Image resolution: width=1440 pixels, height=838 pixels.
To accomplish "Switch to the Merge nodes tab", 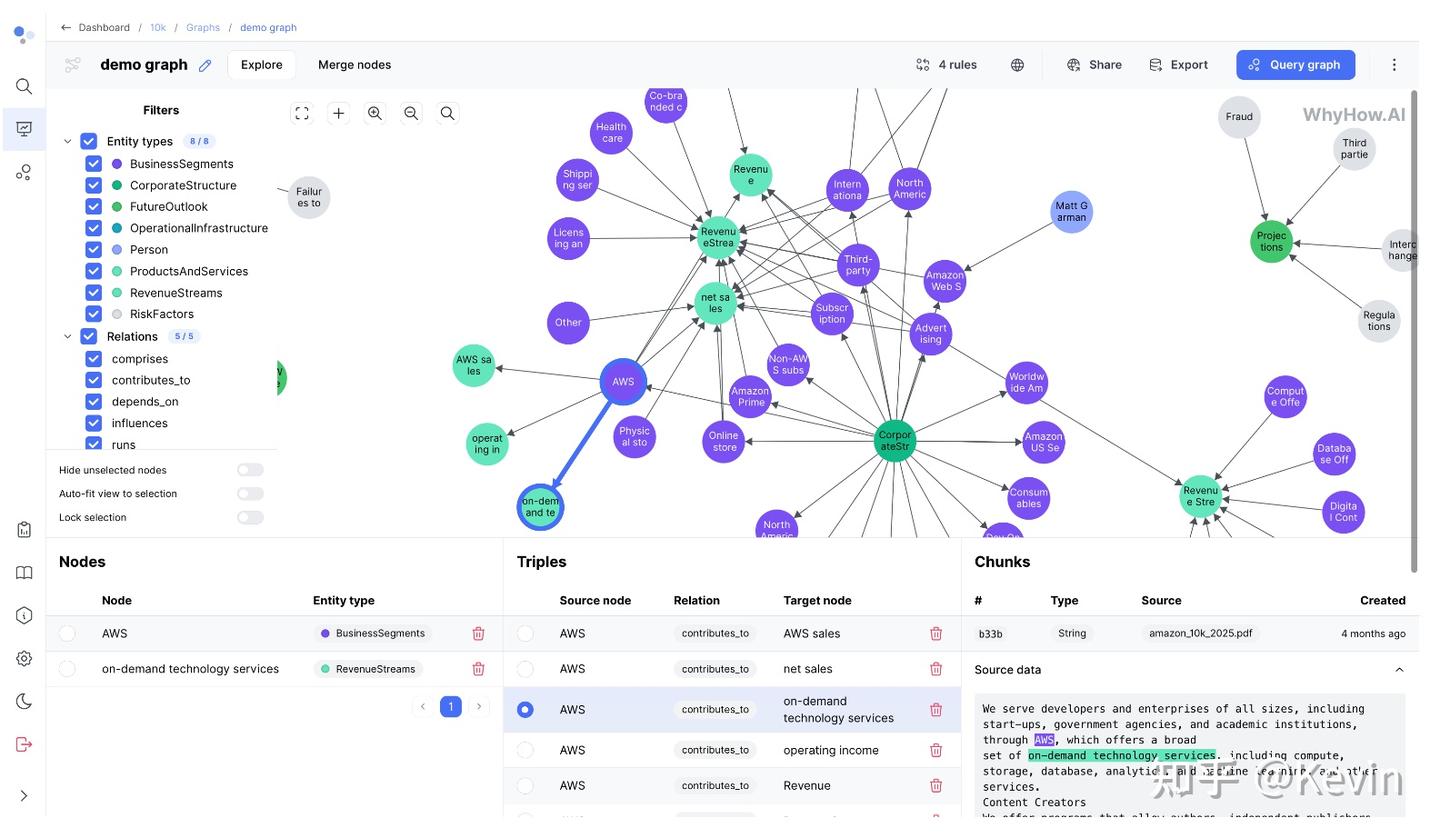I will pyautogui.click(x=354, y=64).
